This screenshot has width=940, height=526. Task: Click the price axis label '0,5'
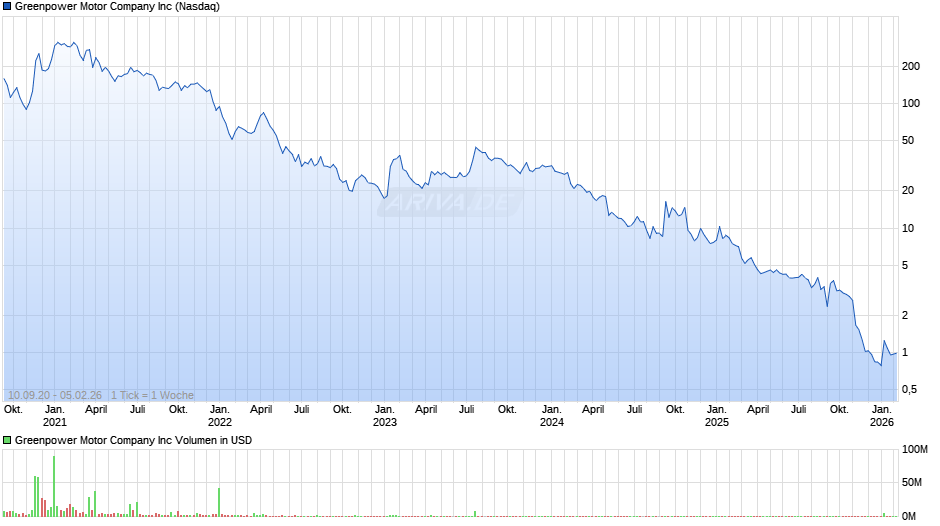[909, 390]
